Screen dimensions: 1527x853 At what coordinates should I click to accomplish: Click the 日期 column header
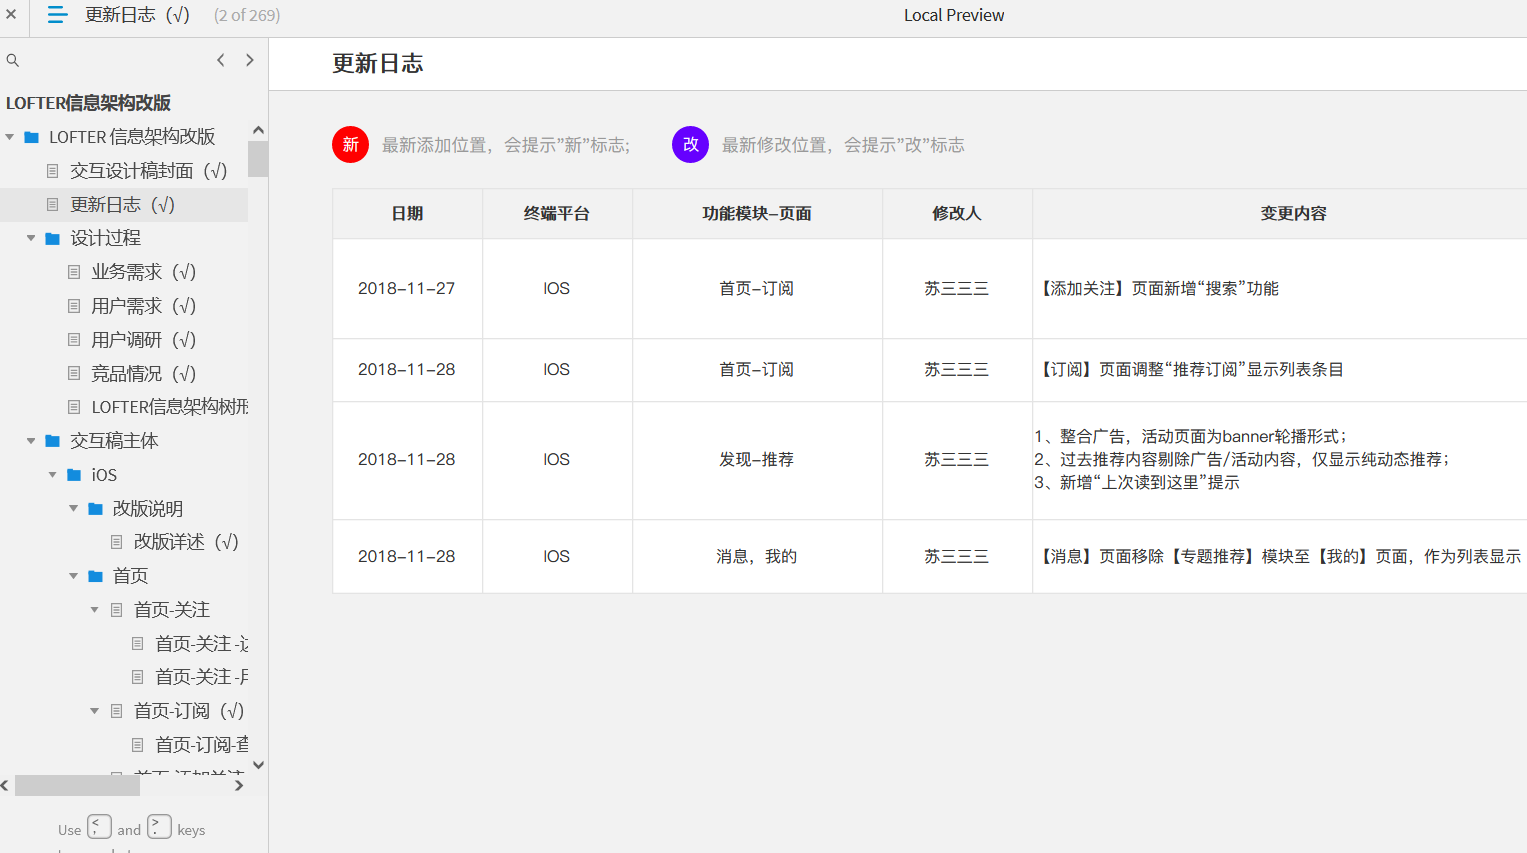pyautogui.click(x=407, y=214)
